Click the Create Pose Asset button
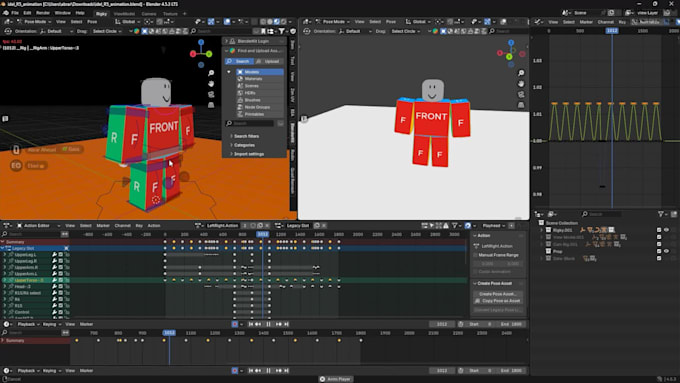The height and width of the screenshot is (383, 680). (x=497, y=294)
